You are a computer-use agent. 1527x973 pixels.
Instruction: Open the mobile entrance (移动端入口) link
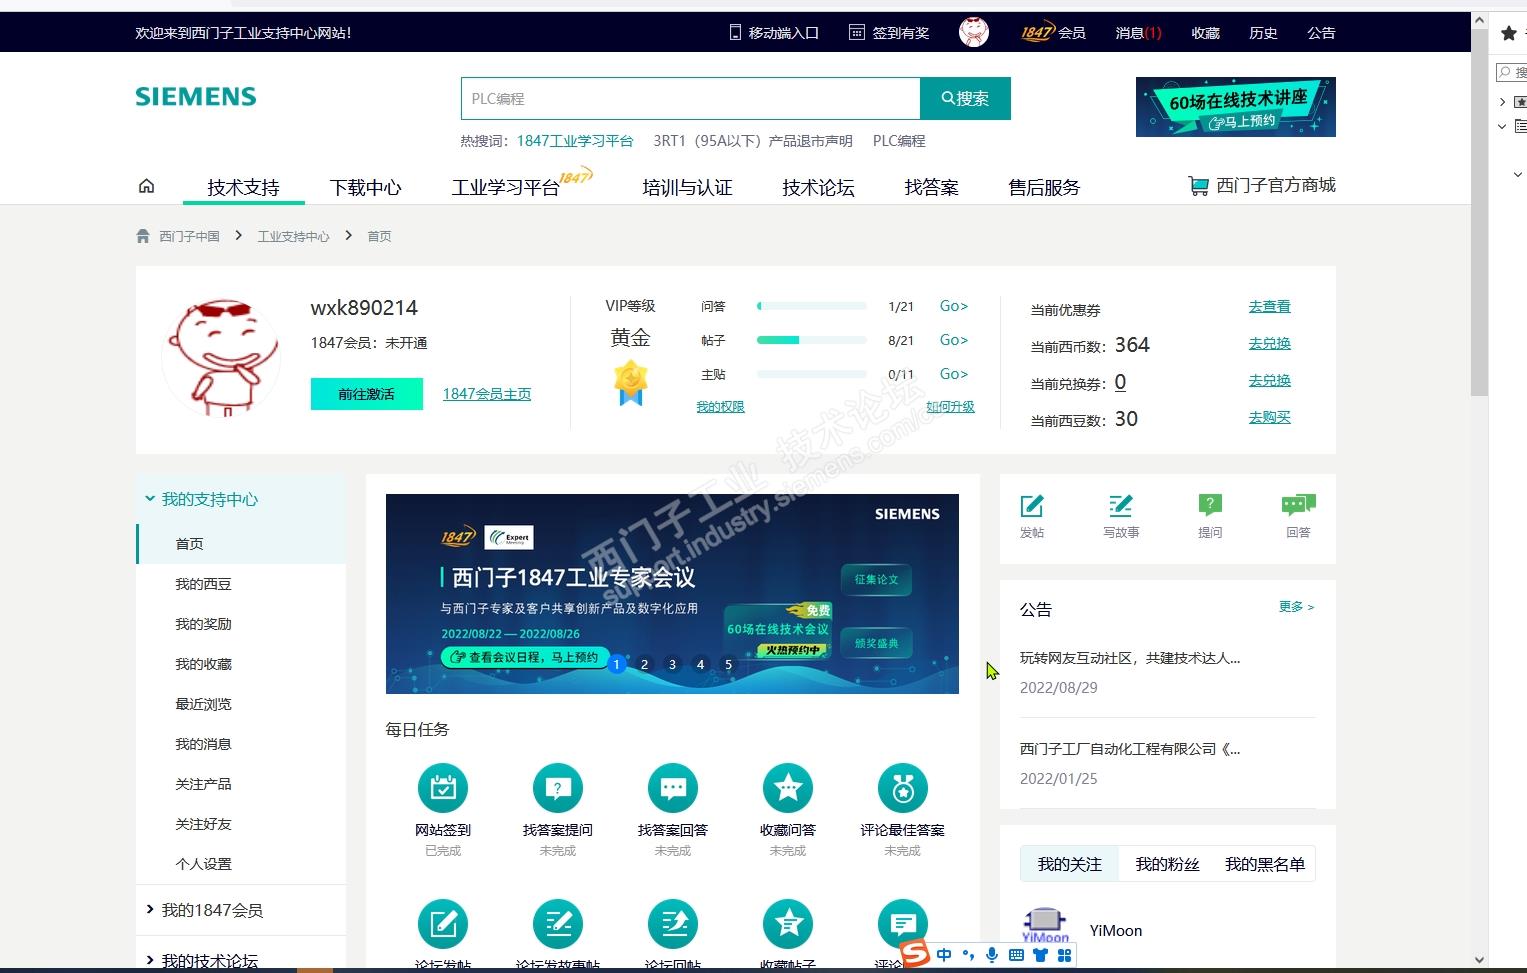click(x=774, y=33)
